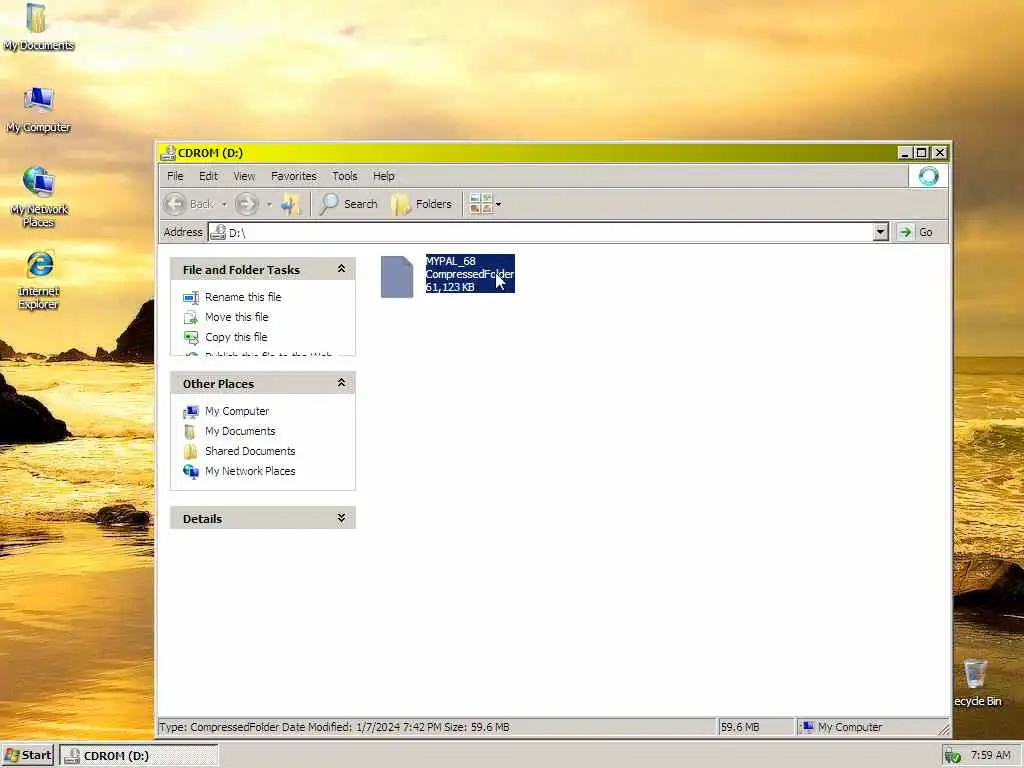Click Copy this file

click(x=236, y=338)
